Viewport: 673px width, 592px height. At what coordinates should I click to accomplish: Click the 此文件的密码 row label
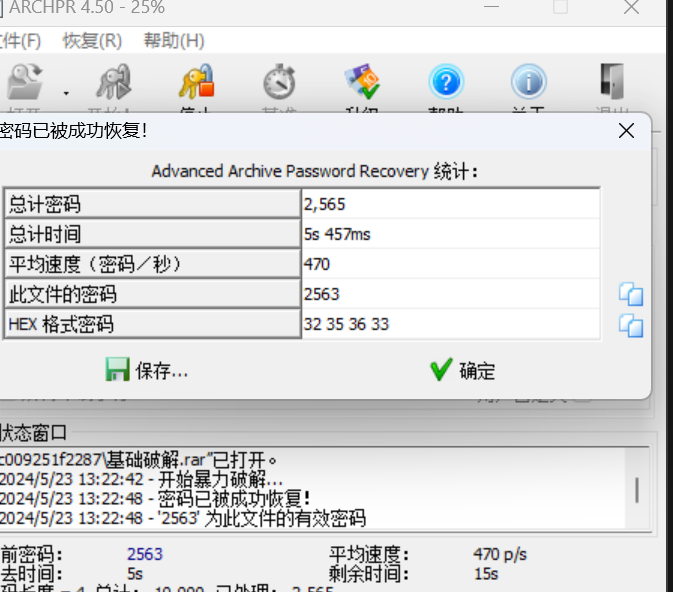click(x=152, y=294)
